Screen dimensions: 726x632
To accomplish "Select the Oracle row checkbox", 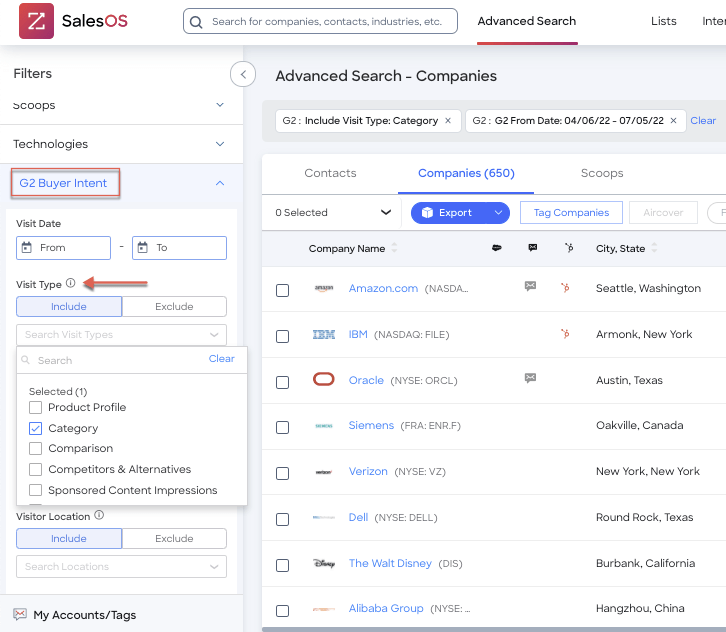I will coord(282,382).
